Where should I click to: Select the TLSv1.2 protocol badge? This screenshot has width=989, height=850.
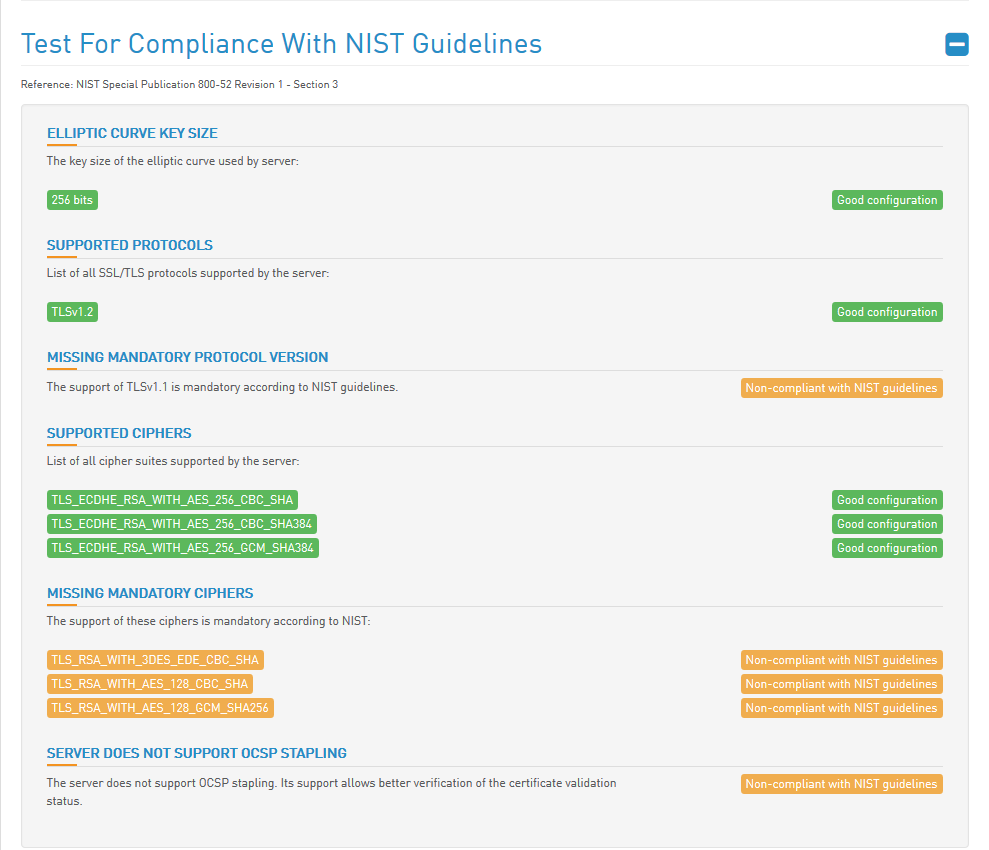tap(72, 312)
